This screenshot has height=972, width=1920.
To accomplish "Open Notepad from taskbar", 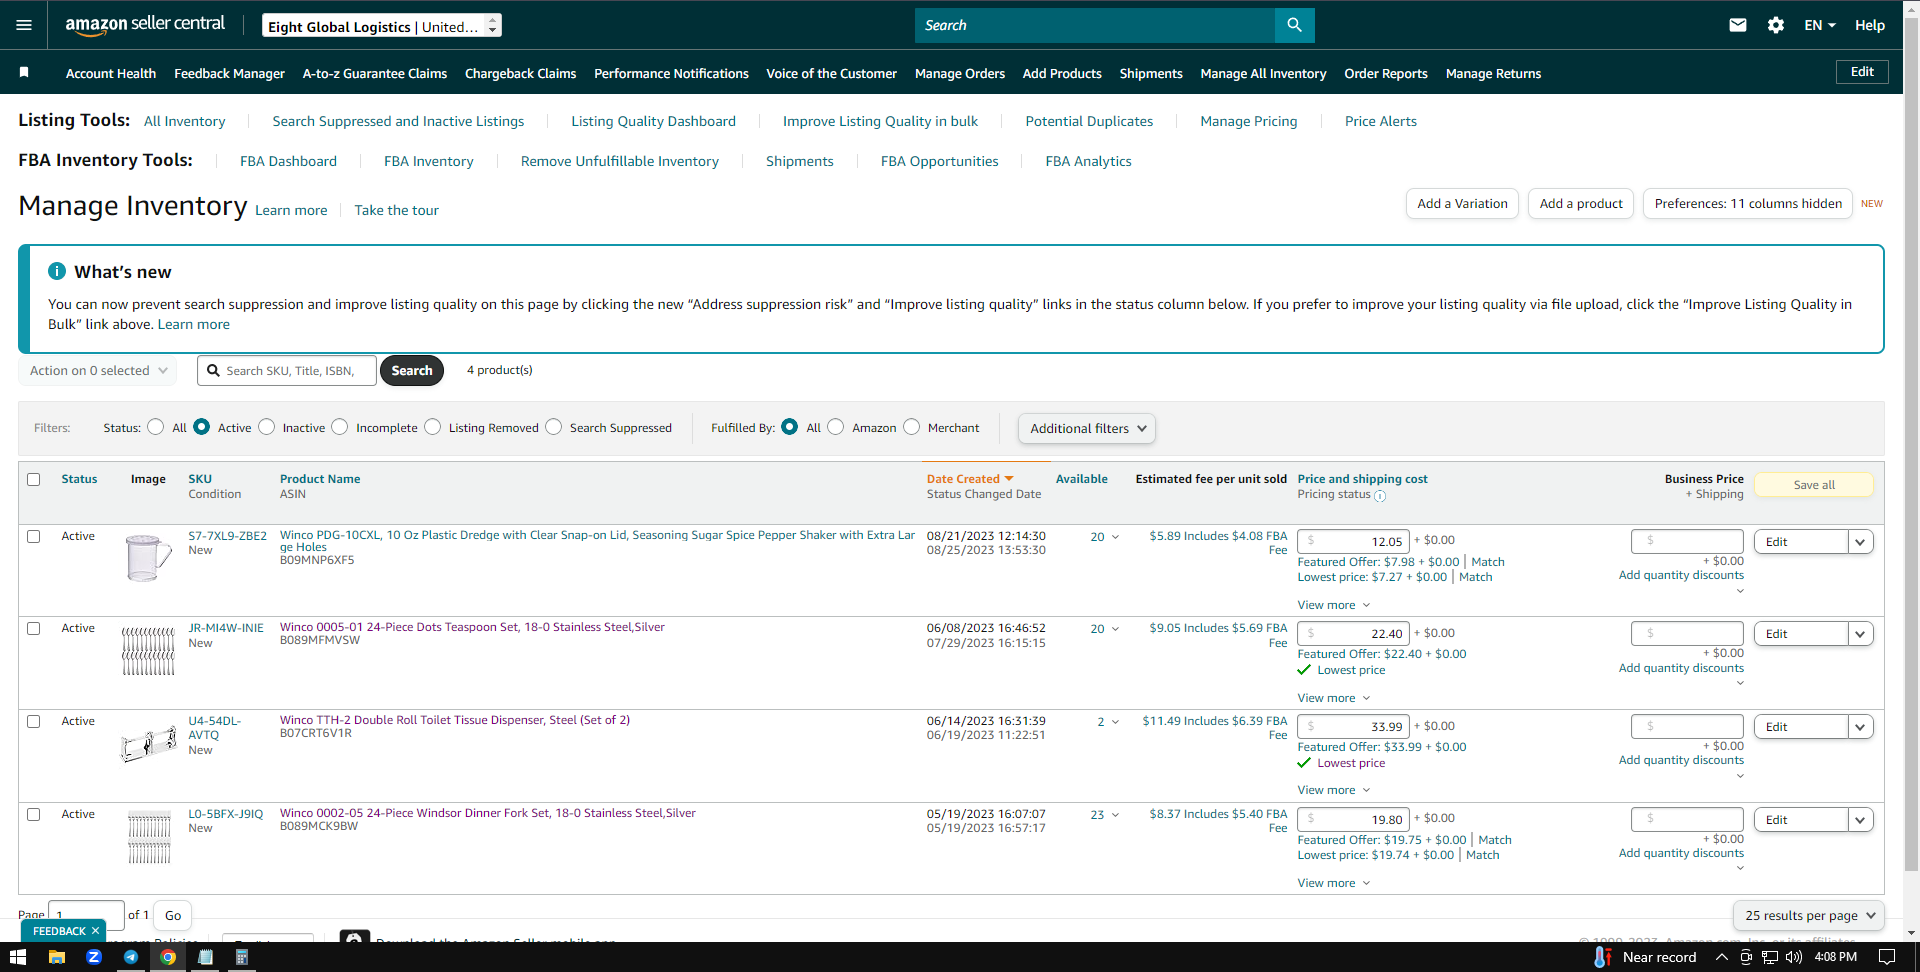I will 205,957.
